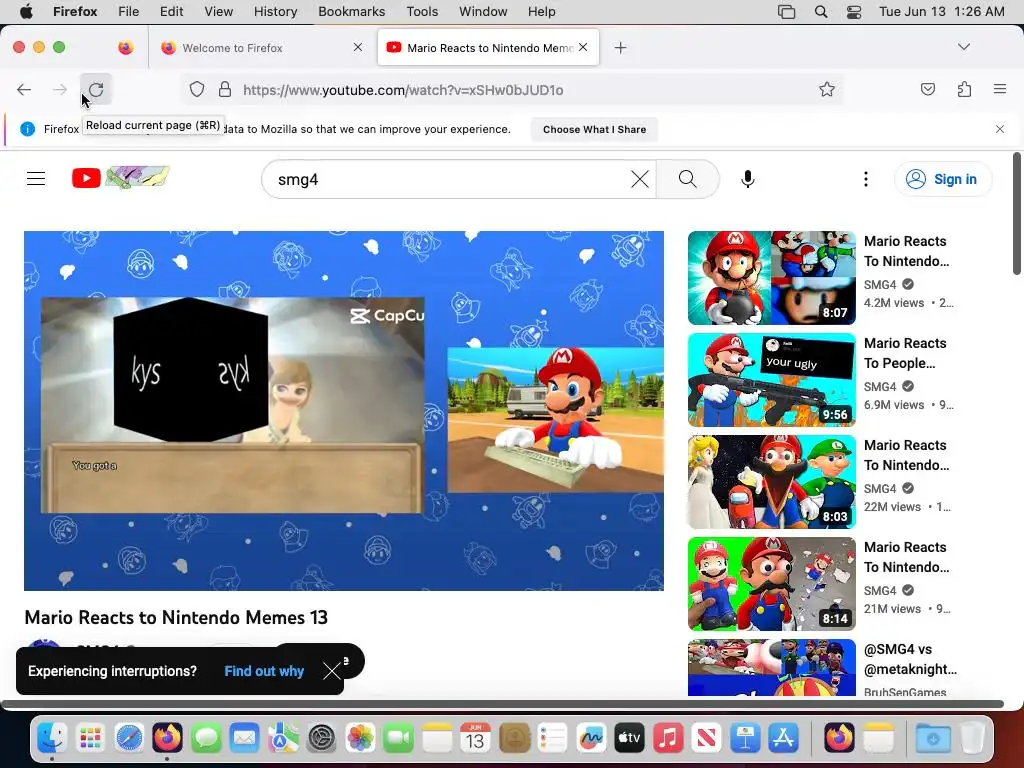Switch to the Welcome to Firefox tab

coord(261,48)
